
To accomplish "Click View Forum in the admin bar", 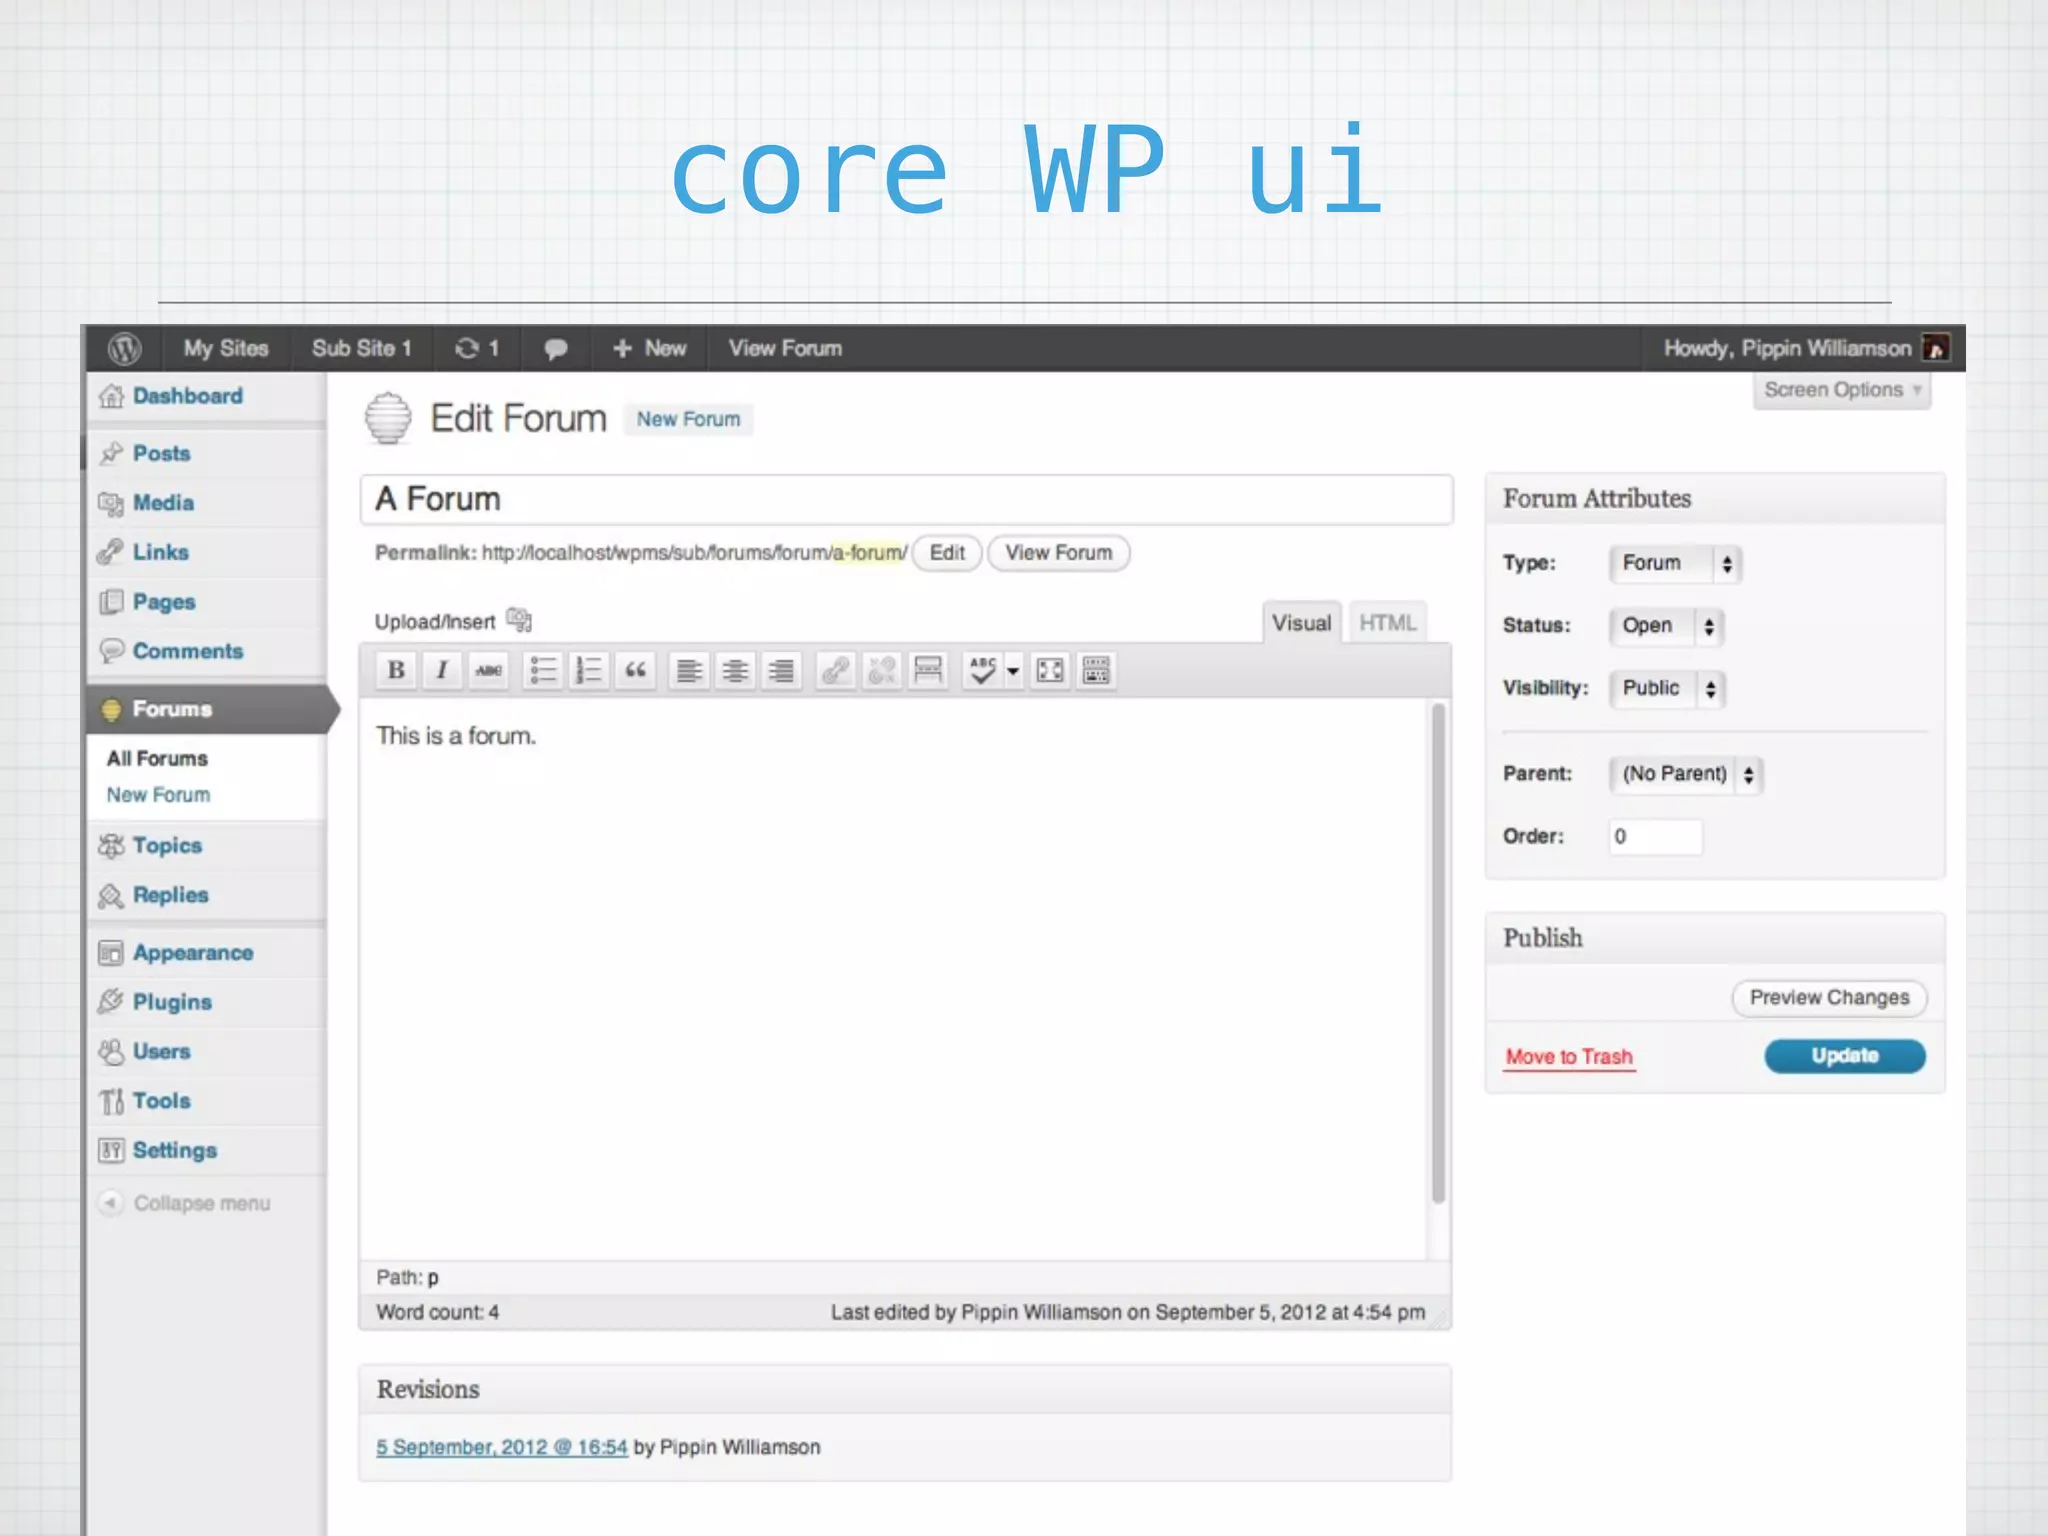I will coord(785,348).
